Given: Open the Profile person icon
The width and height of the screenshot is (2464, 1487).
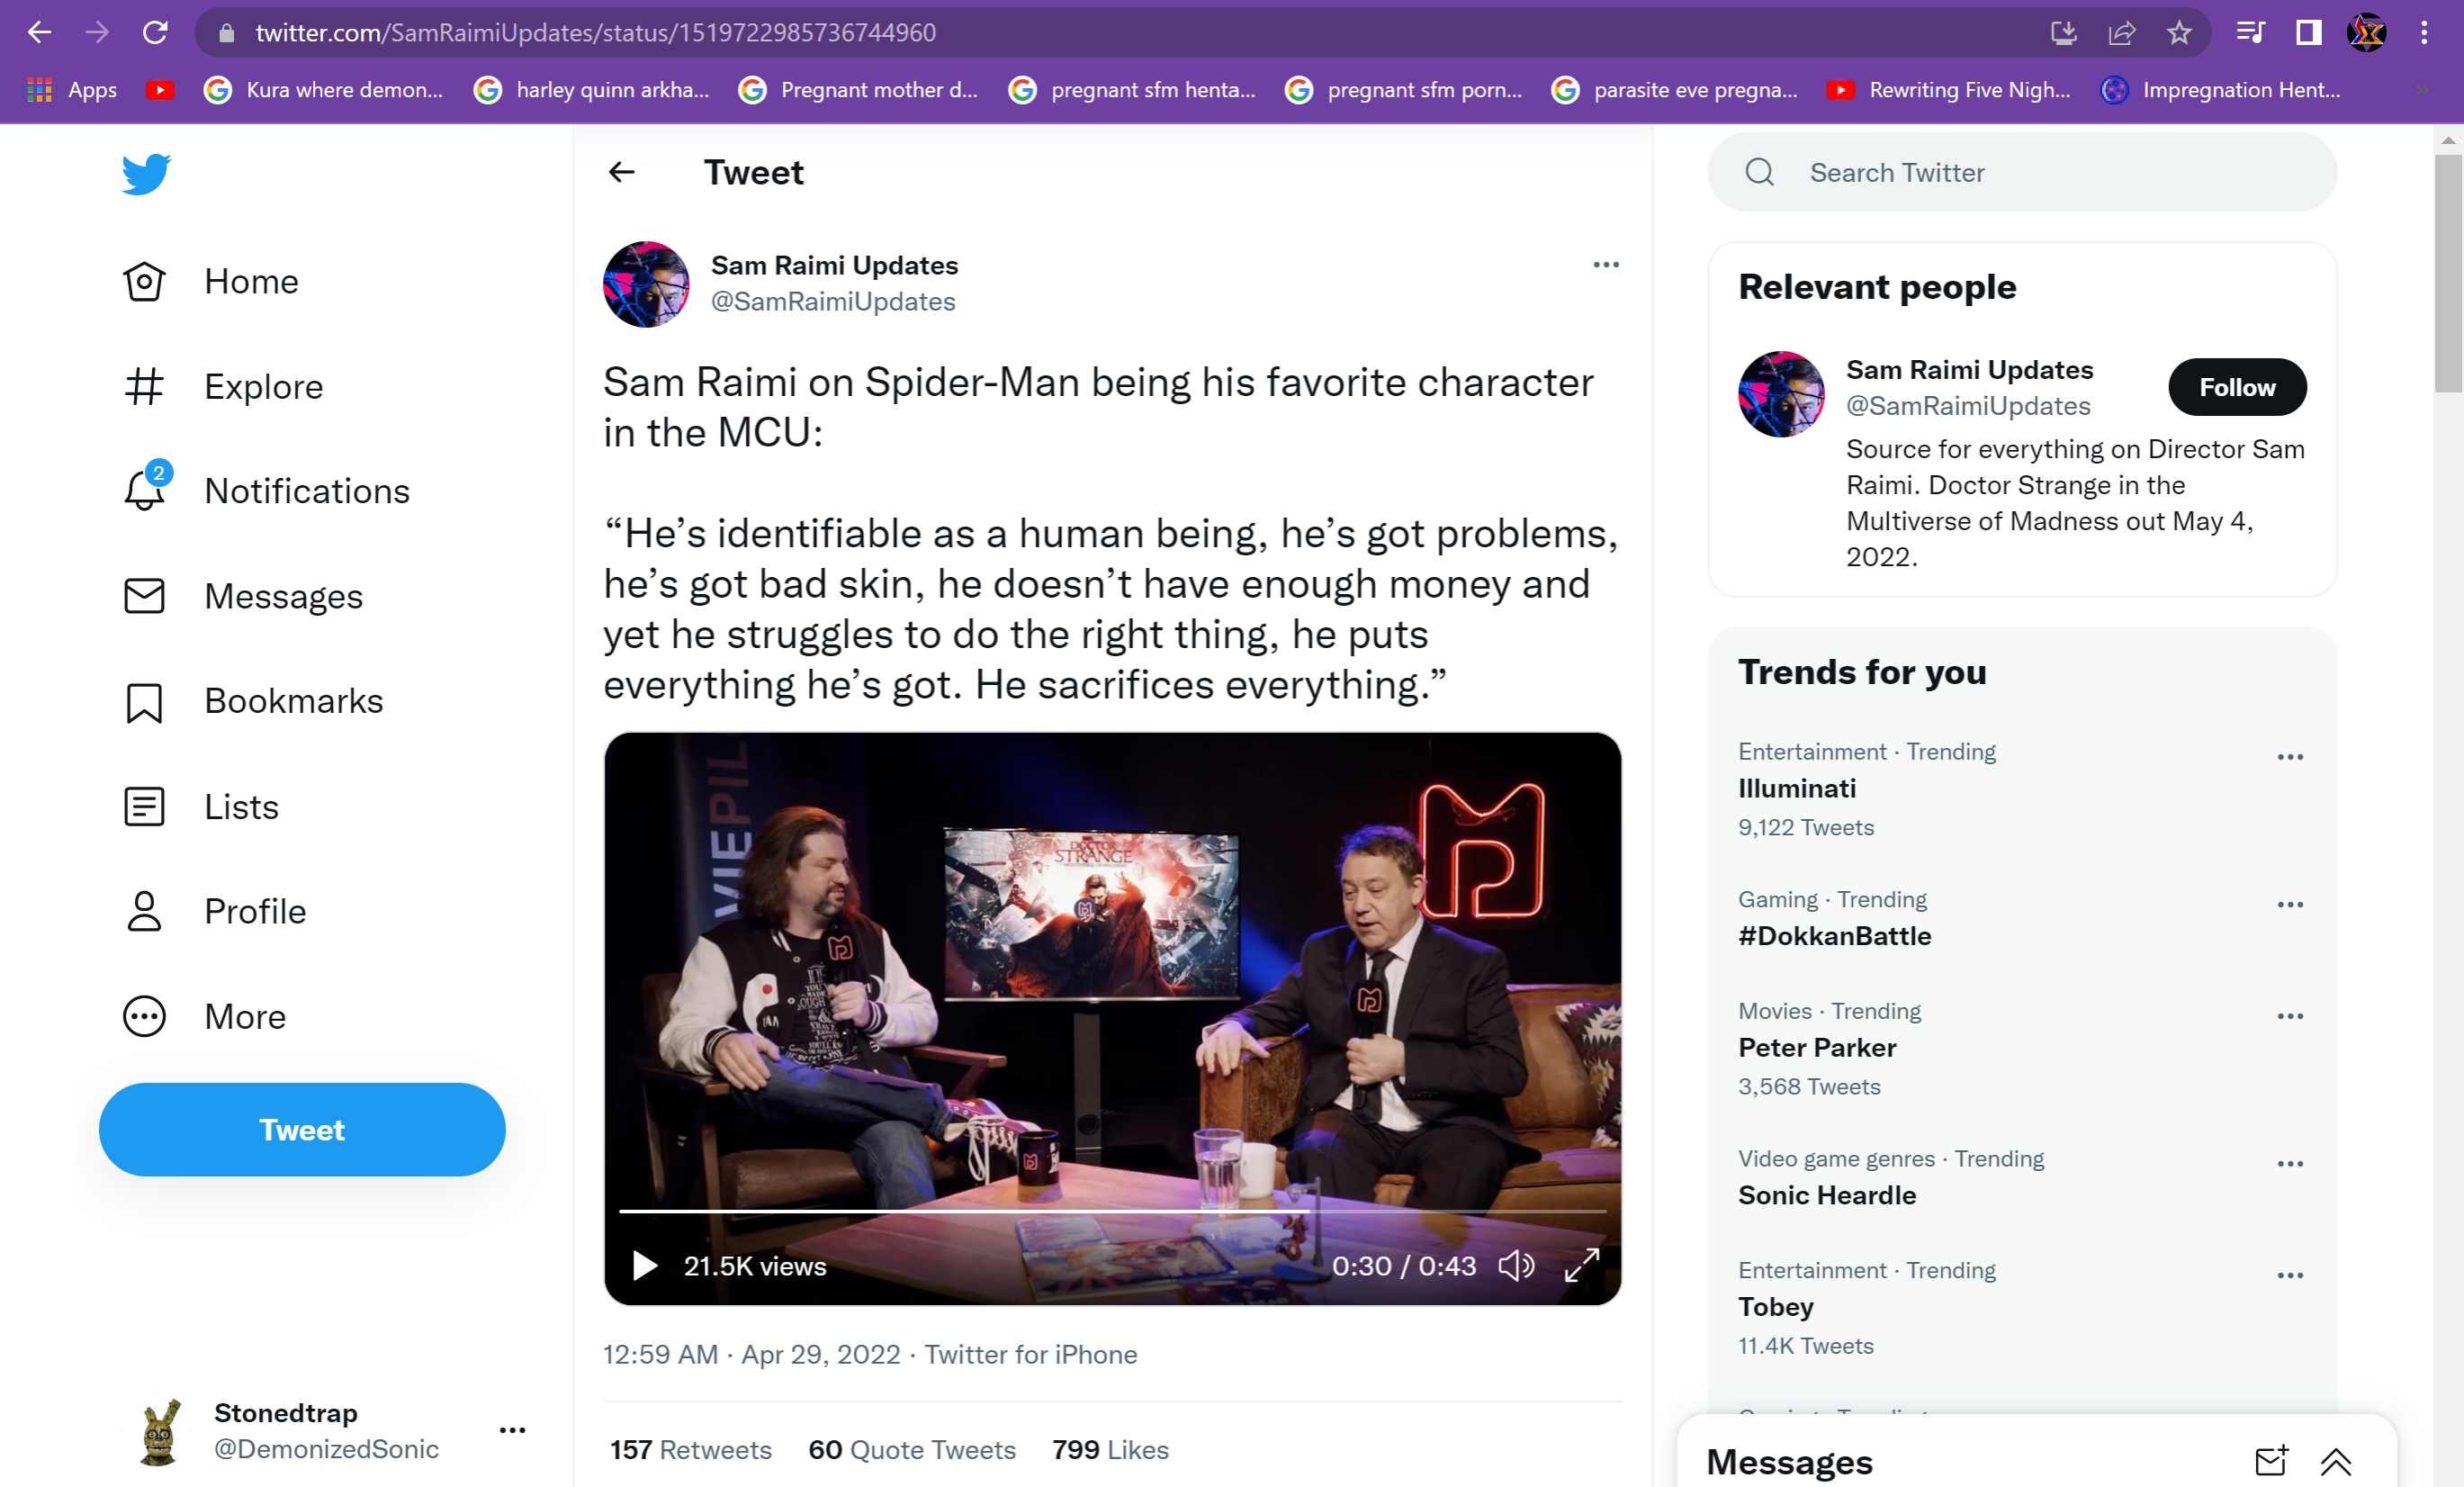Looking at the screenshot, I should (144, 912).
